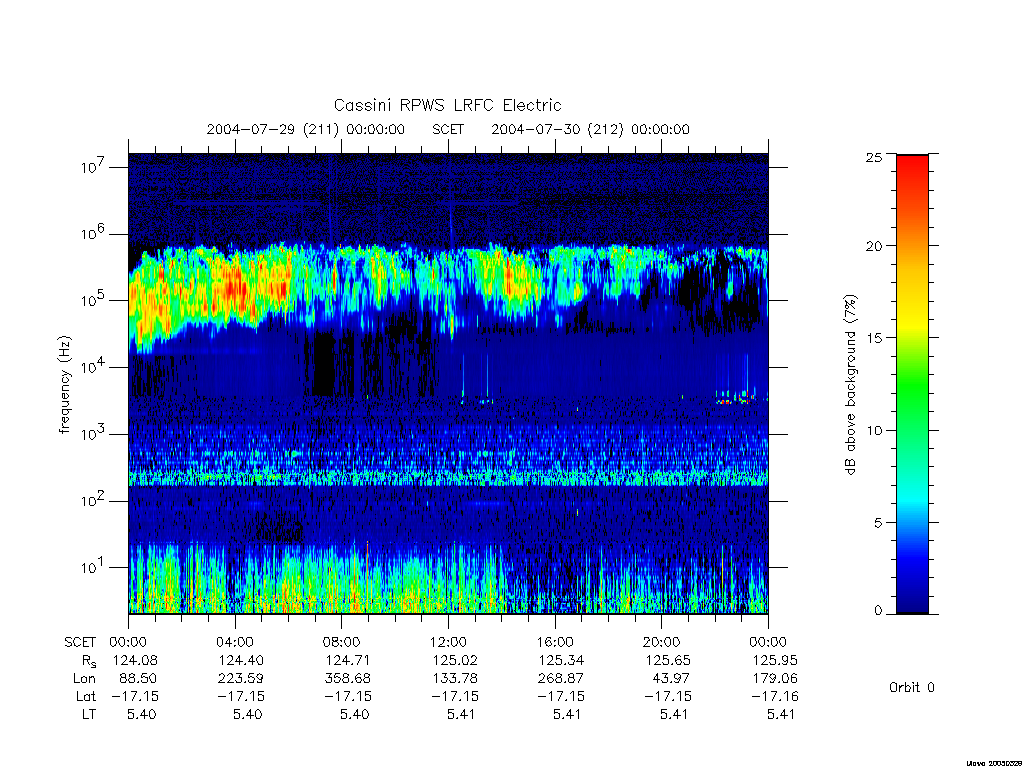Click the 25 dB label on the colorbar
1024x768 pixels.
coord(874,157)
